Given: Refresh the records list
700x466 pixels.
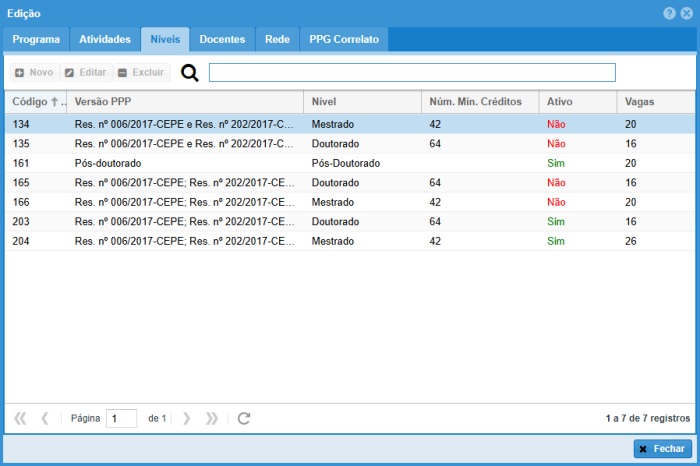Looking at the screenshot, I should click(x=243, y=418).
